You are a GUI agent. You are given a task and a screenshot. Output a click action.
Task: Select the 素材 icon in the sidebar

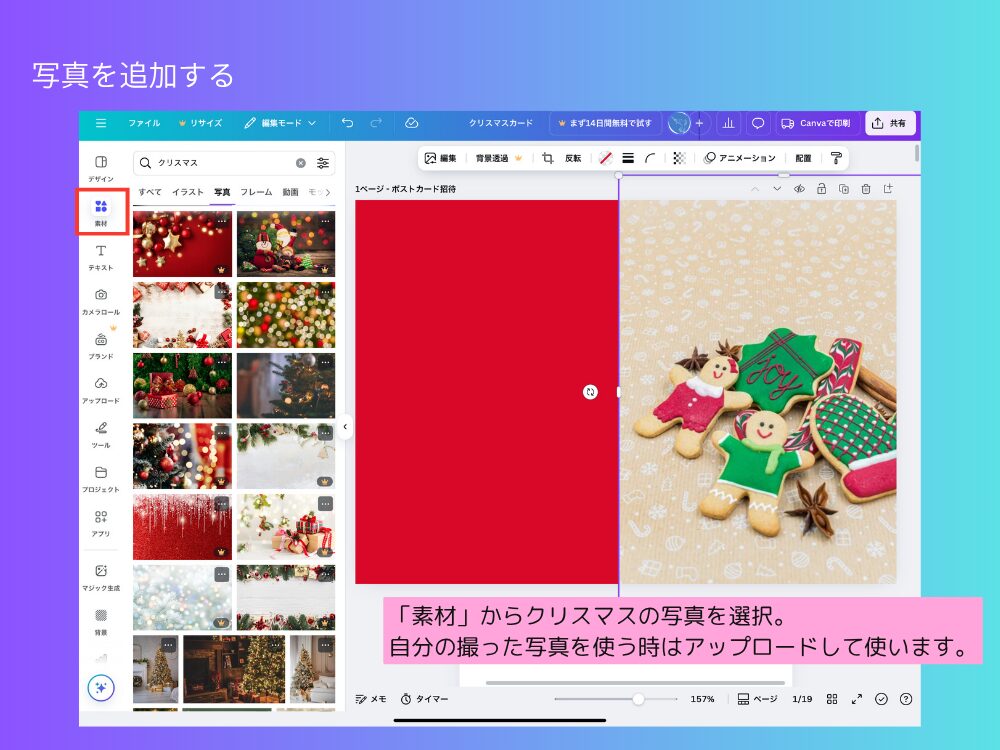[x=103, y=211]
